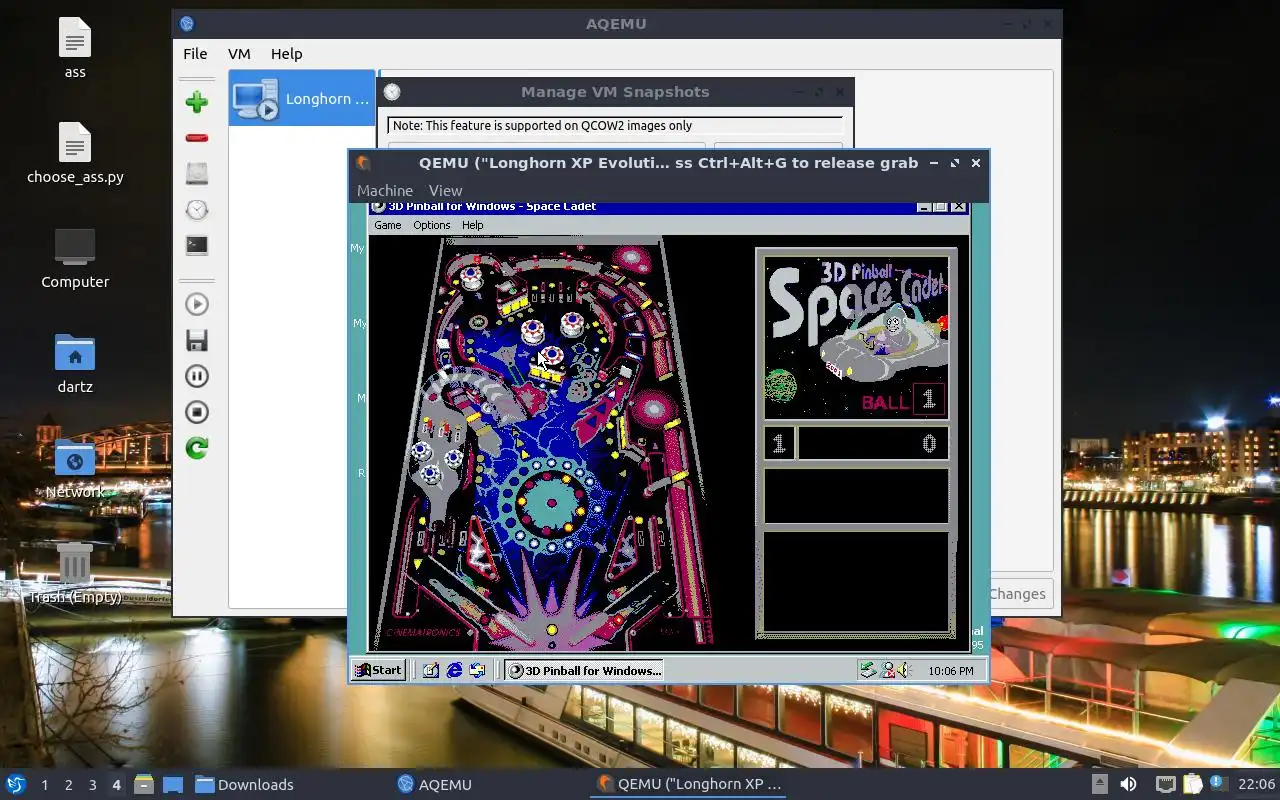
Task: Open VM snapshots via clock icon in AQEMU
Action: [197, 209]
